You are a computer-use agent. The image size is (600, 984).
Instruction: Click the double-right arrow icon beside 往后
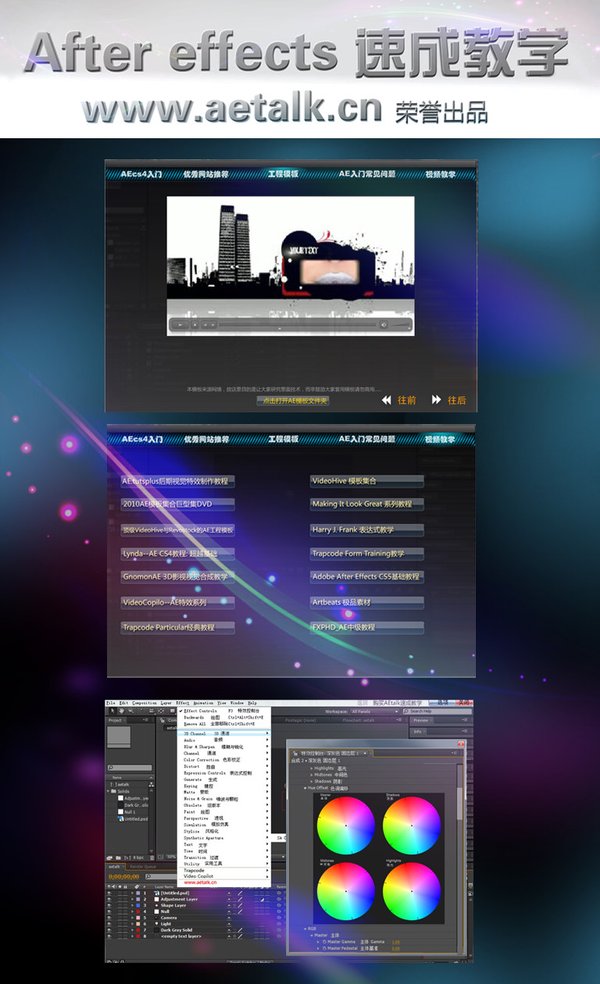pyautogui.click(x=436, y=400)
